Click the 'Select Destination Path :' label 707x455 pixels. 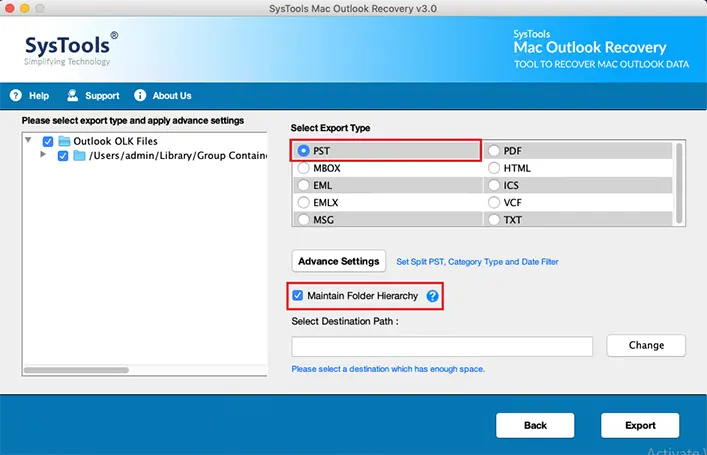[x=345, y=321]
